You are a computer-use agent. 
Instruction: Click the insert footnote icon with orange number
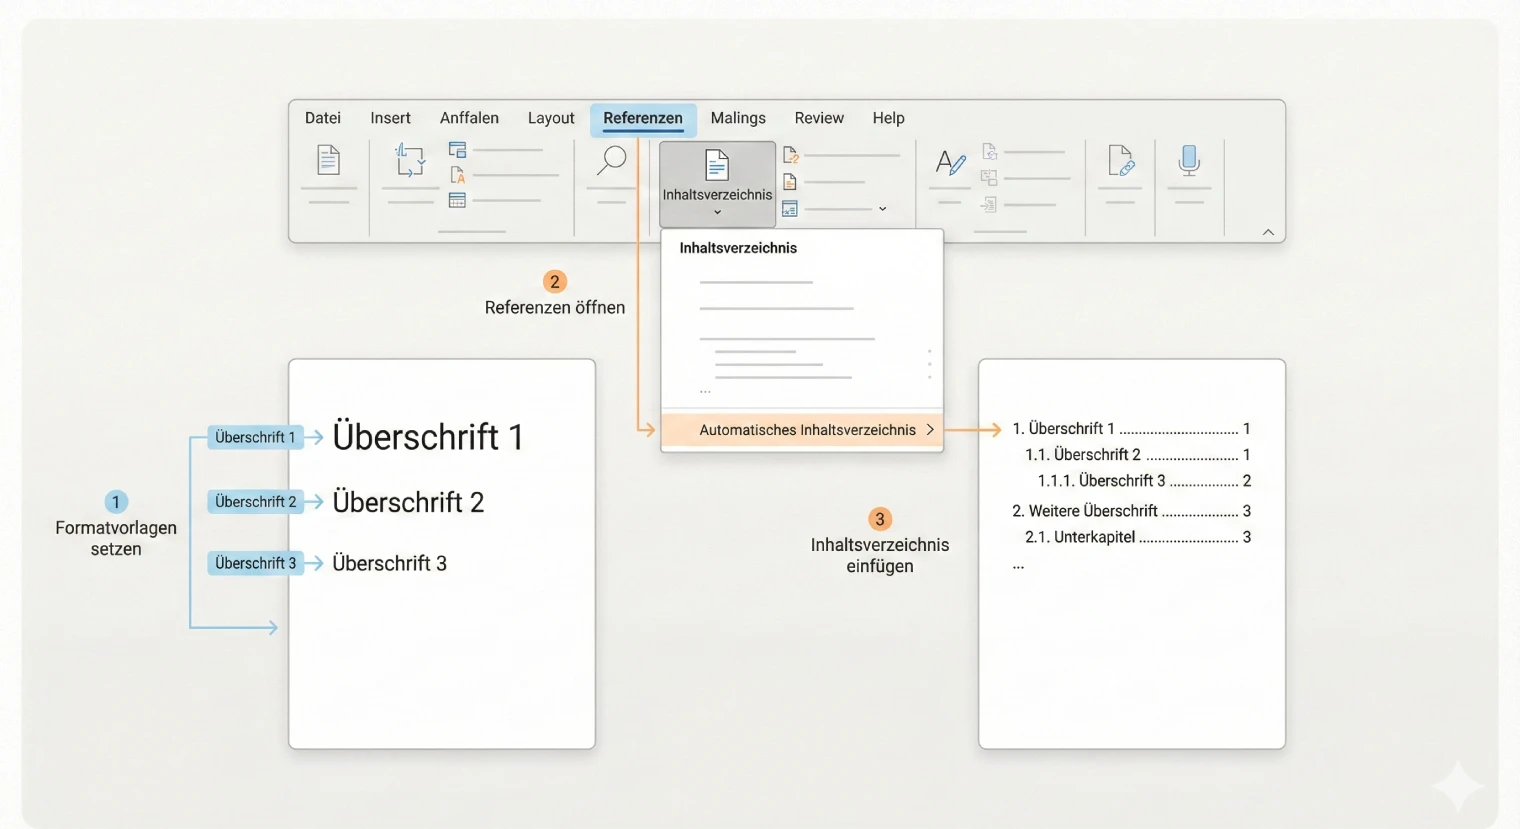pos(791,154)
